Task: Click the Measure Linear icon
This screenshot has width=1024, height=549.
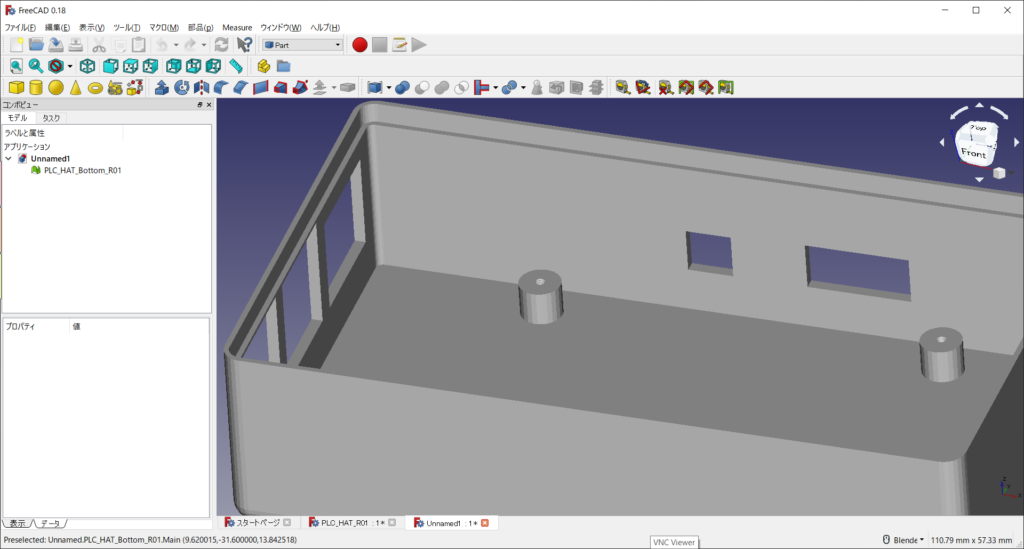Action: pos(622,88)
